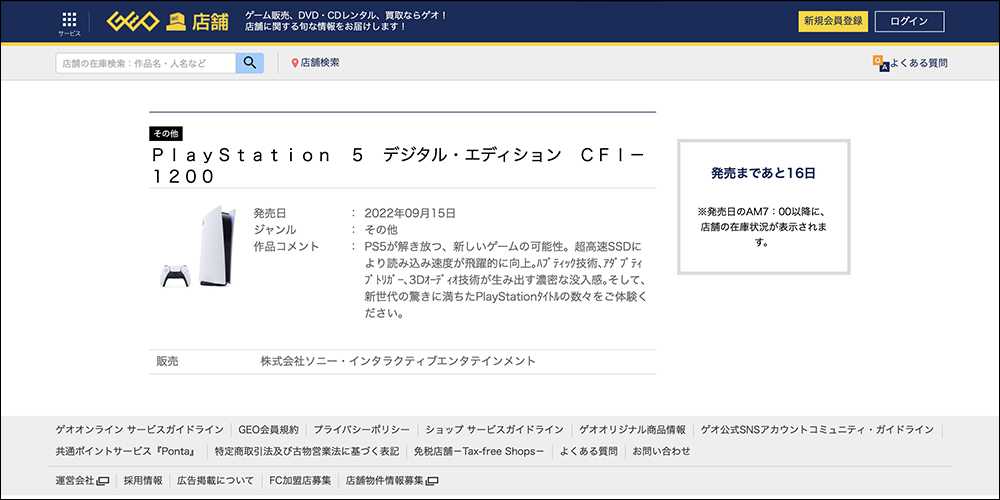Open the services grid menu icon
Viewport: 1000px width, 500px height.
point(69,22)
